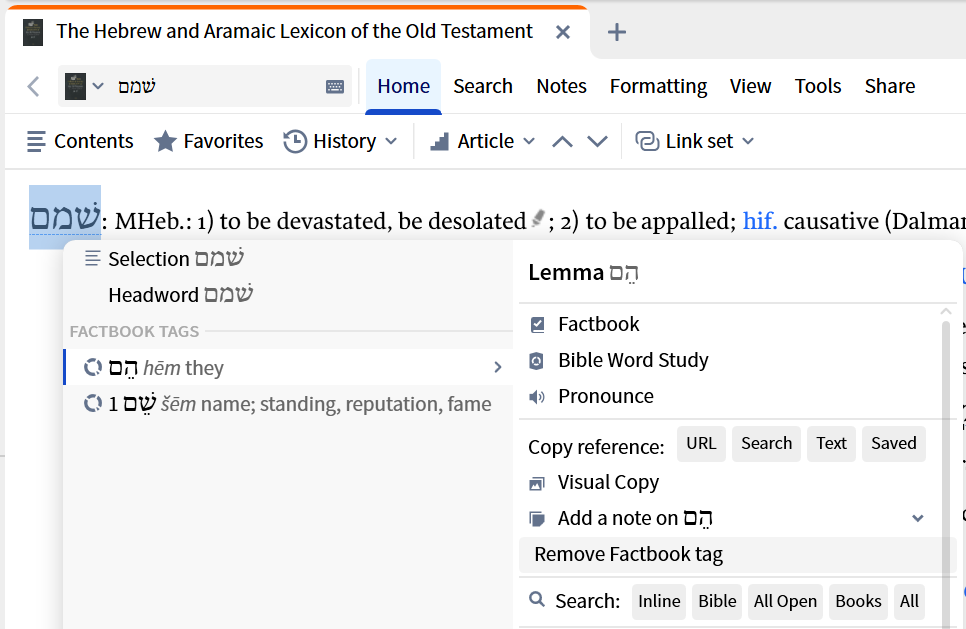Viewport: 966px width, 629px height.
Task: Open Bible Word Study
Action: pyautogui.click(x=633, y=360)
